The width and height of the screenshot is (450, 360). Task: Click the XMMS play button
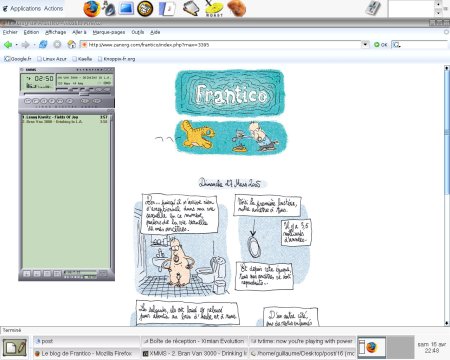tap(36, 101)
